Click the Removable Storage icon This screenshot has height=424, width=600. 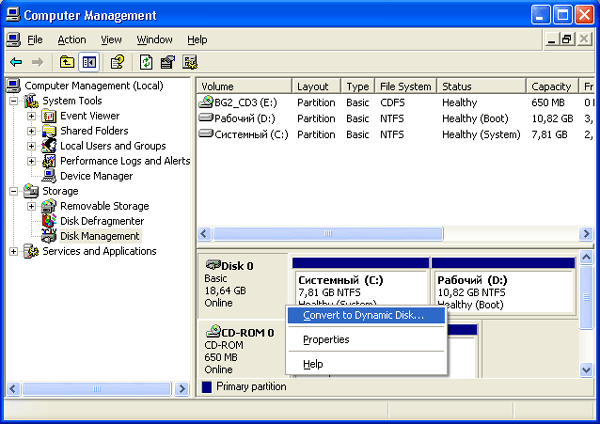click(49, 206)
